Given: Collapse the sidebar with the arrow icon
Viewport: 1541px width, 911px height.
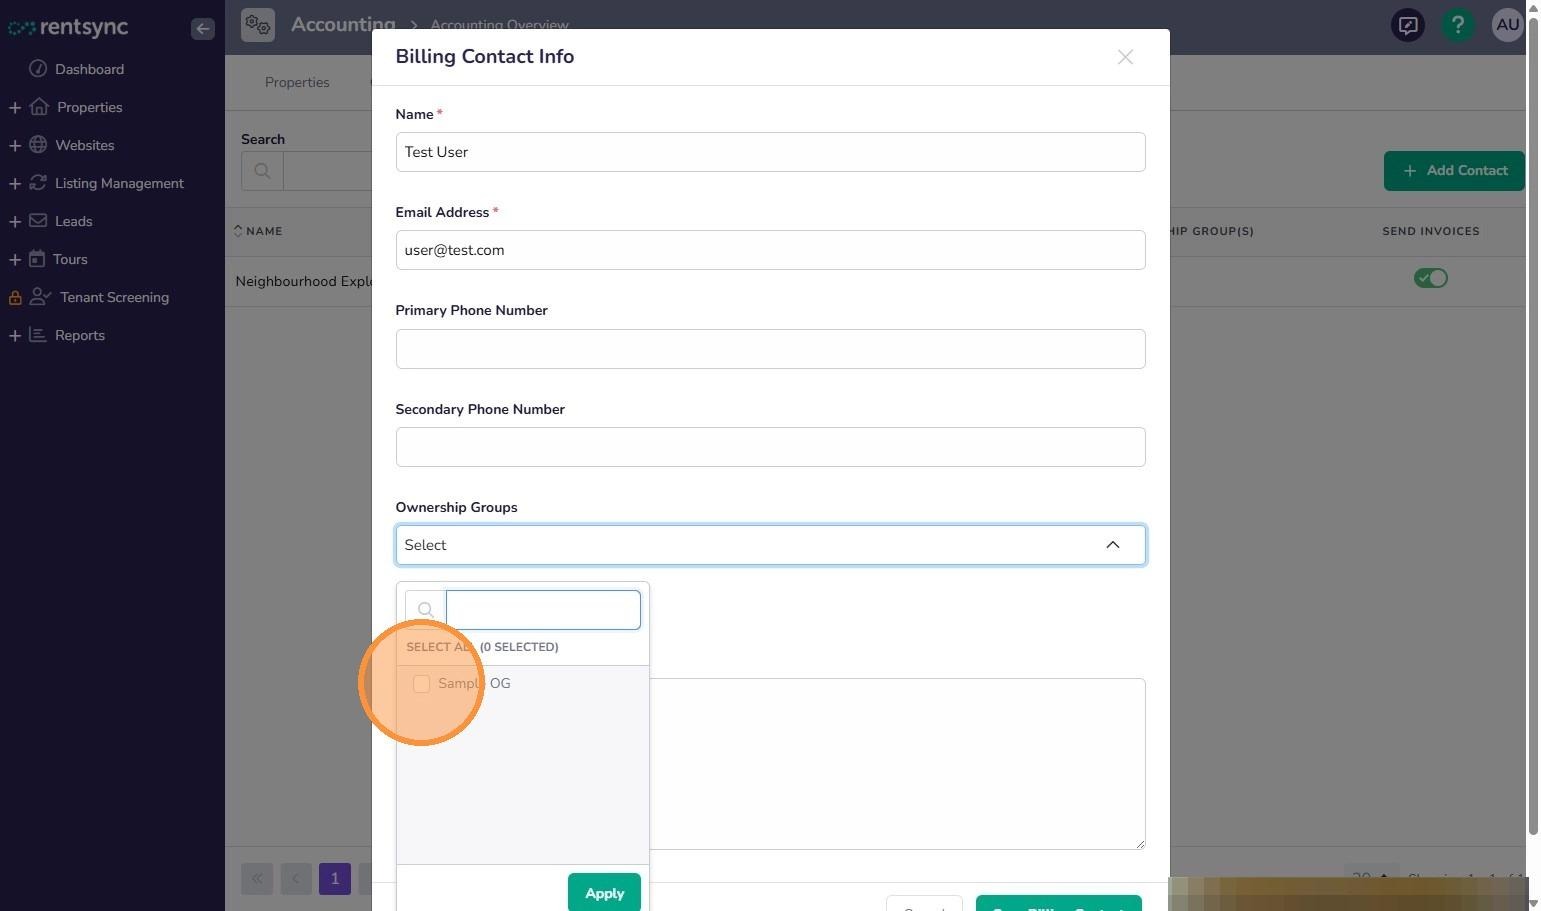Looking at the screenshot, I should coord(203,29).
